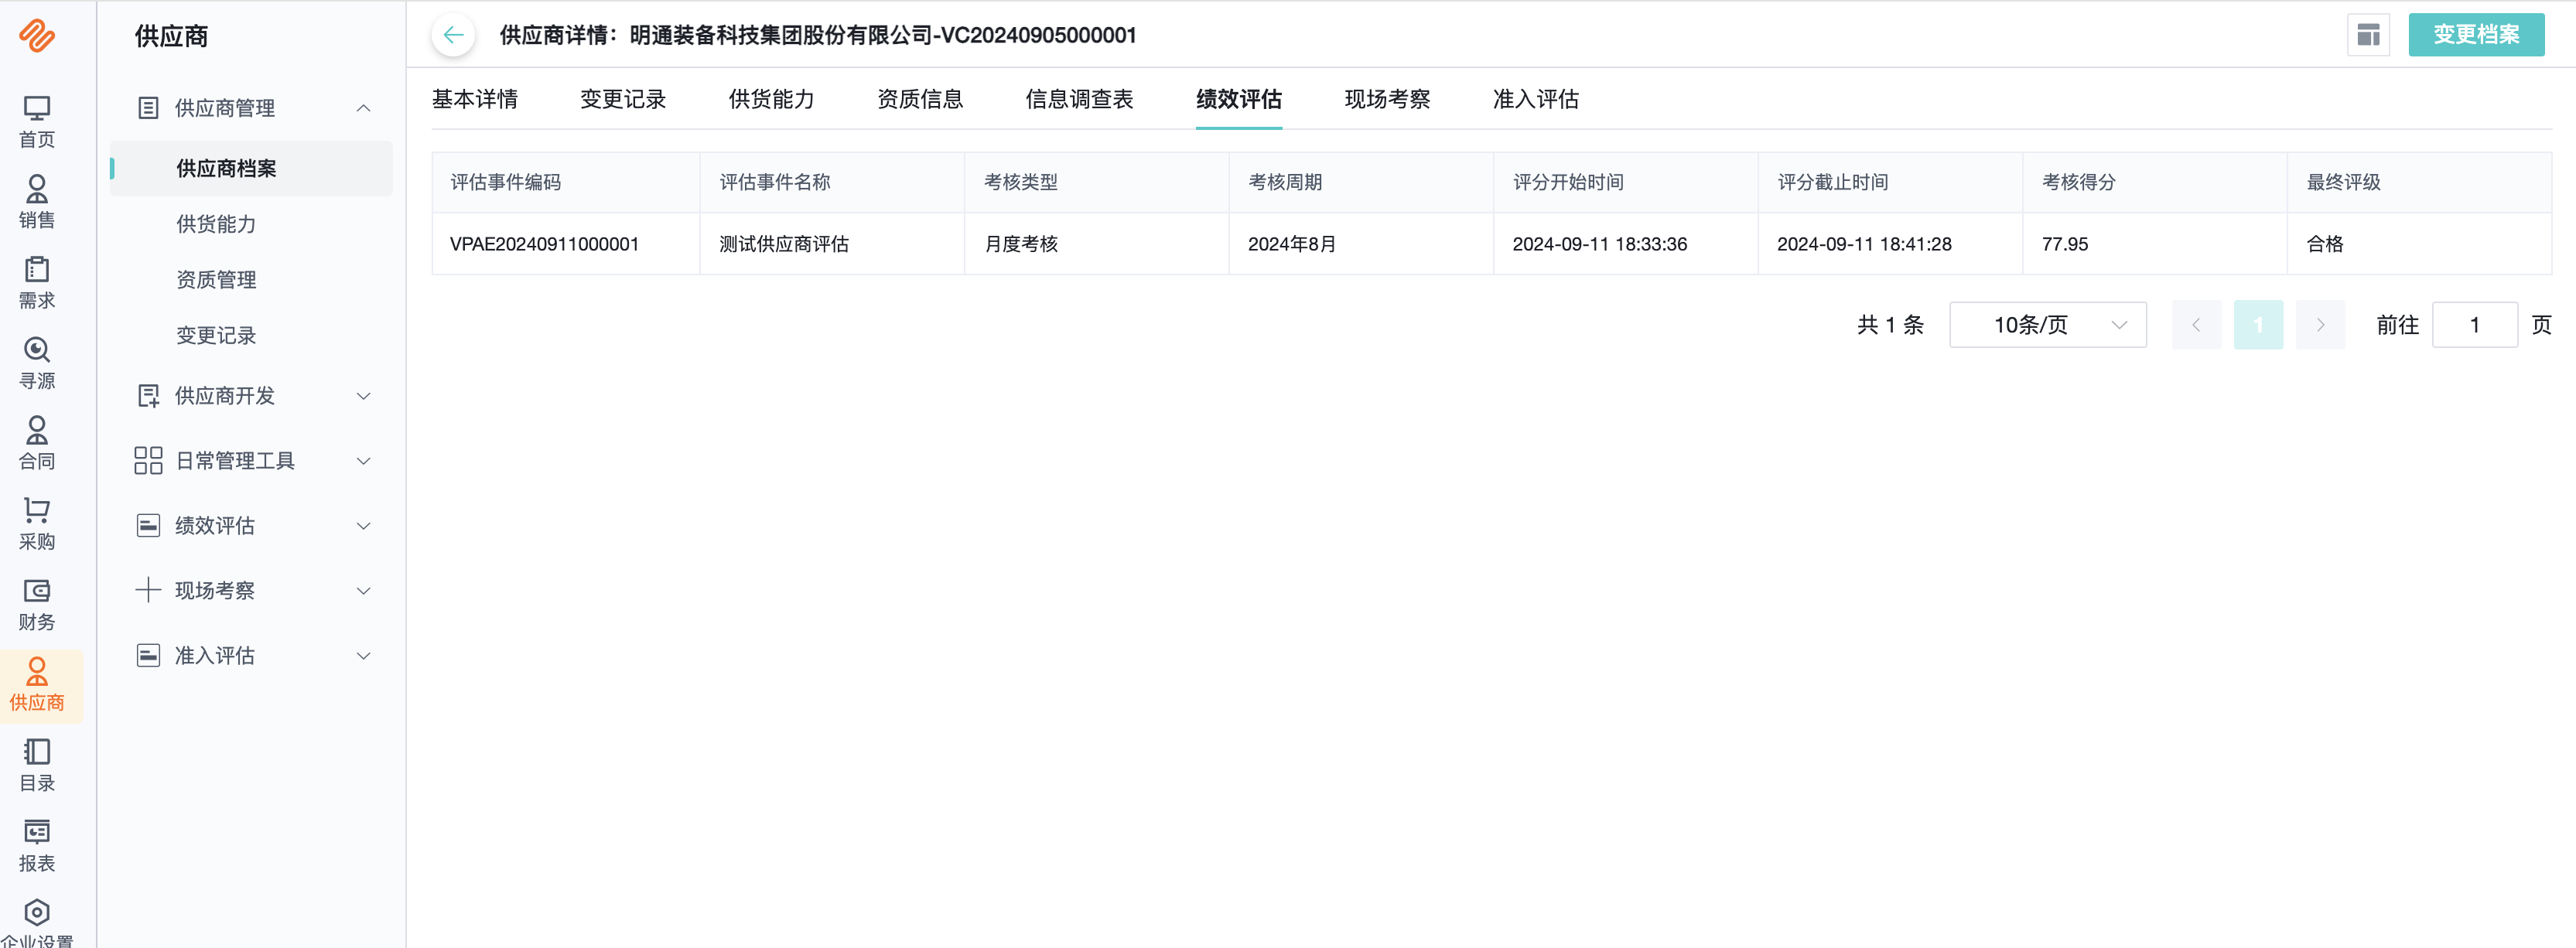Screen dimensions: 2576x948
Task: Click the 供应商开发 menu icon
Action: 148,396
